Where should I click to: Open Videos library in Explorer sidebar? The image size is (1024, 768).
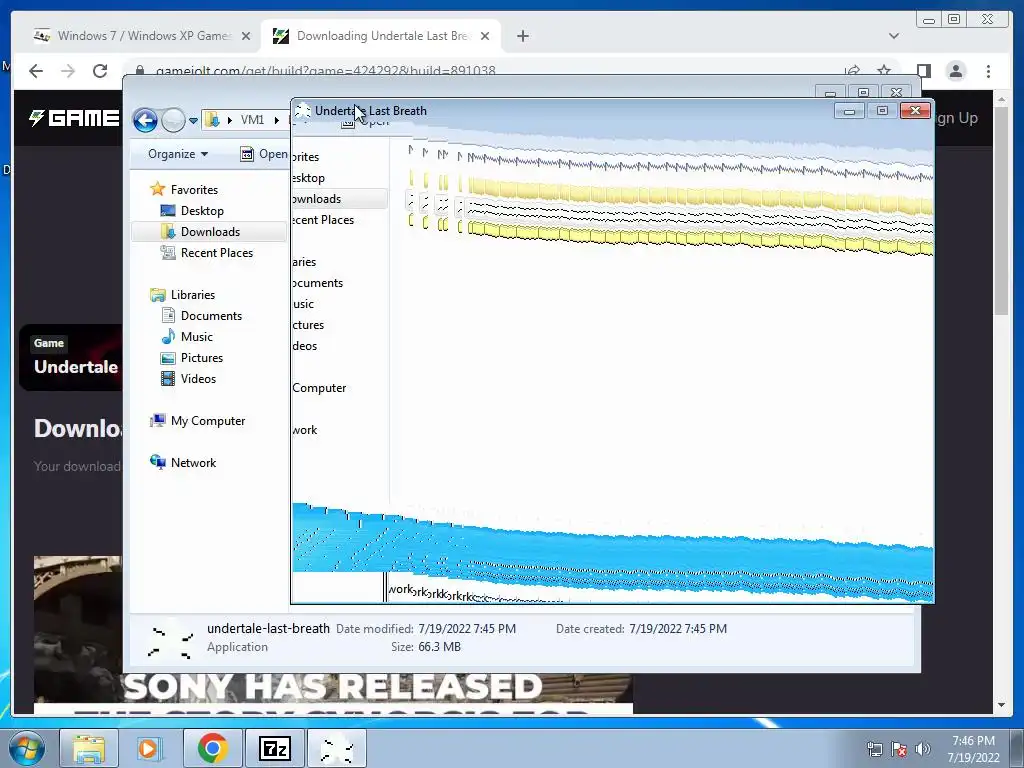(x=198, y=378)
